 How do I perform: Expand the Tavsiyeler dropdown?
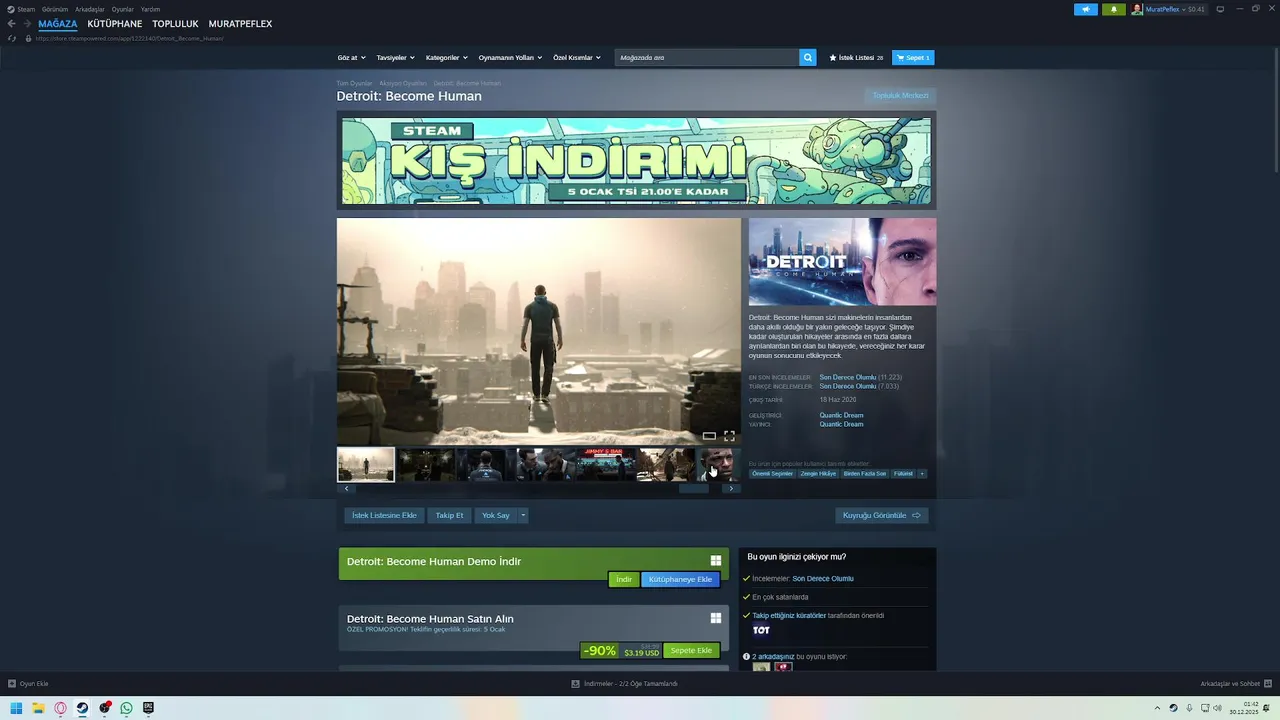click(395, 58)
